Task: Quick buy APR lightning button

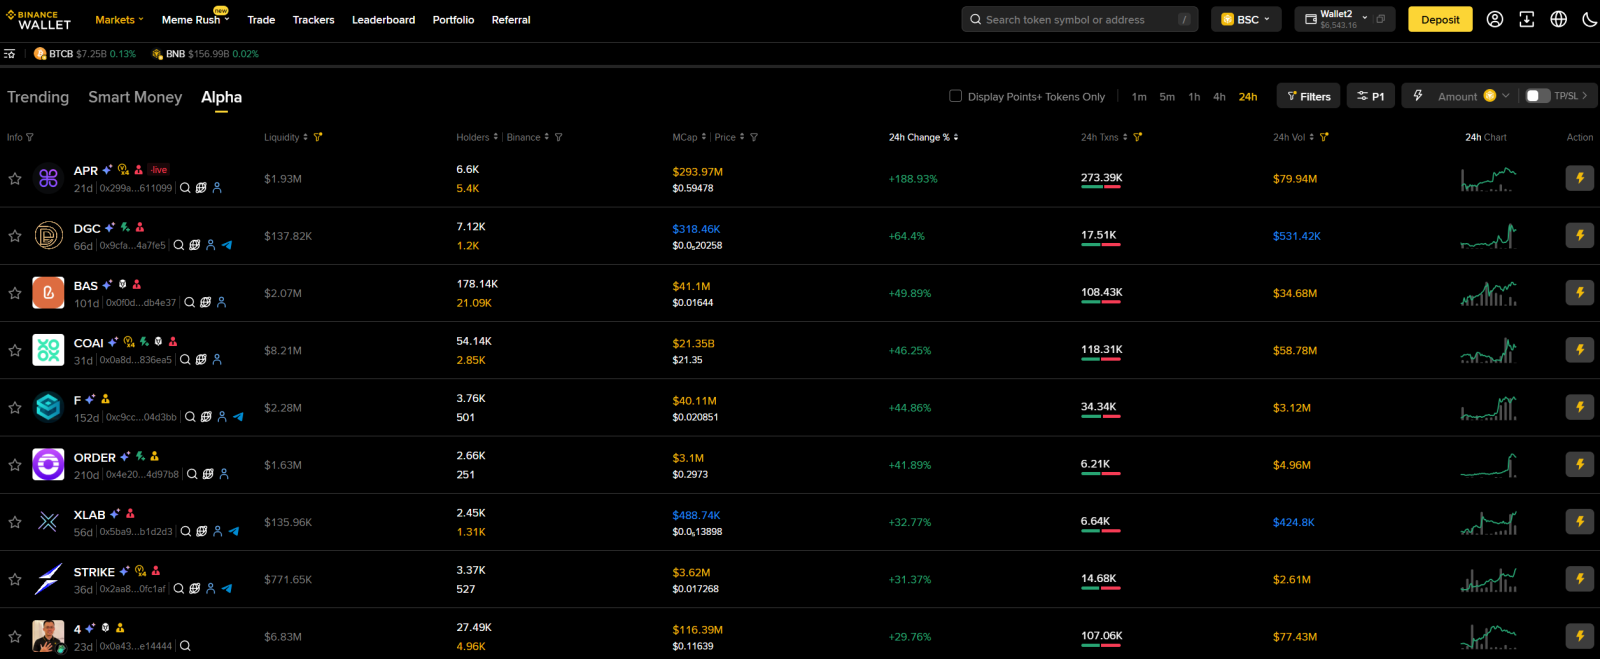Action: coord(1580,178)
